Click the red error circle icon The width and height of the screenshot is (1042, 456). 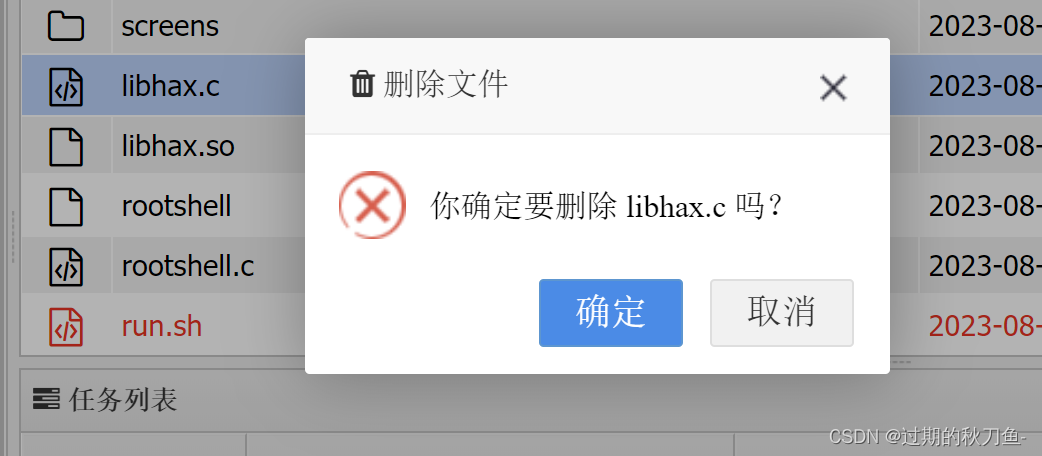click(x=372, y=205)
